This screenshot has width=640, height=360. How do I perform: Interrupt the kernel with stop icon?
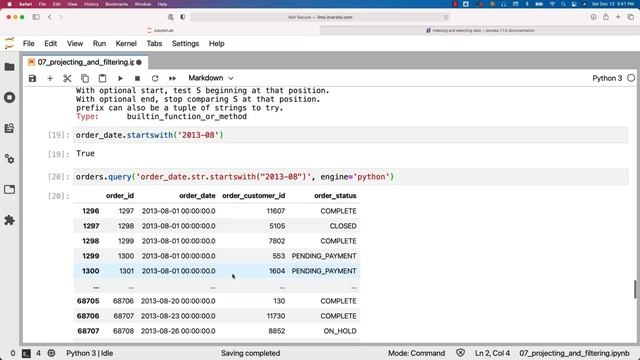tap(138, 78)
